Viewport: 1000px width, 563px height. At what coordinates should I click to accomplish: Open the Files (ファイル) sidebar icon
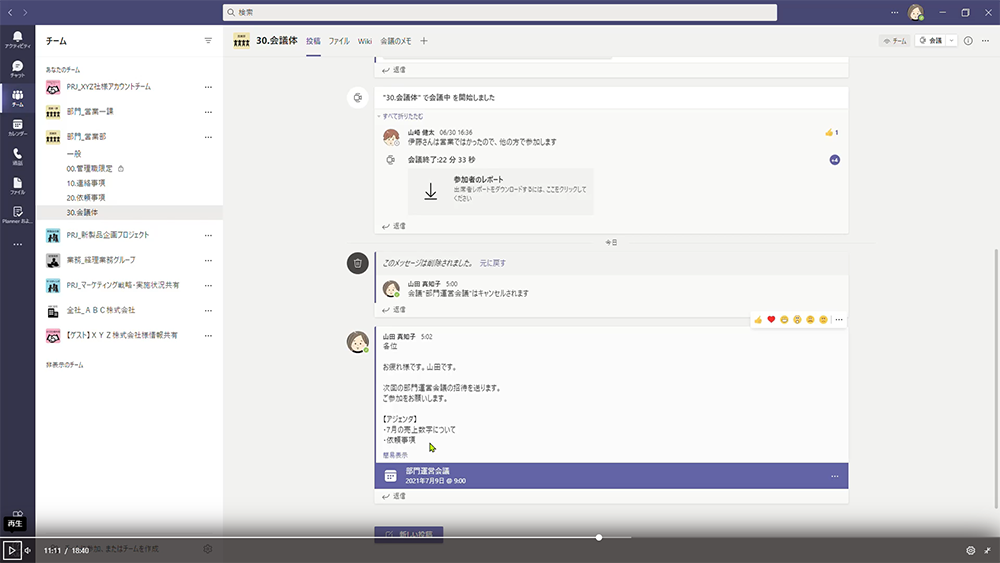point(17,185)
